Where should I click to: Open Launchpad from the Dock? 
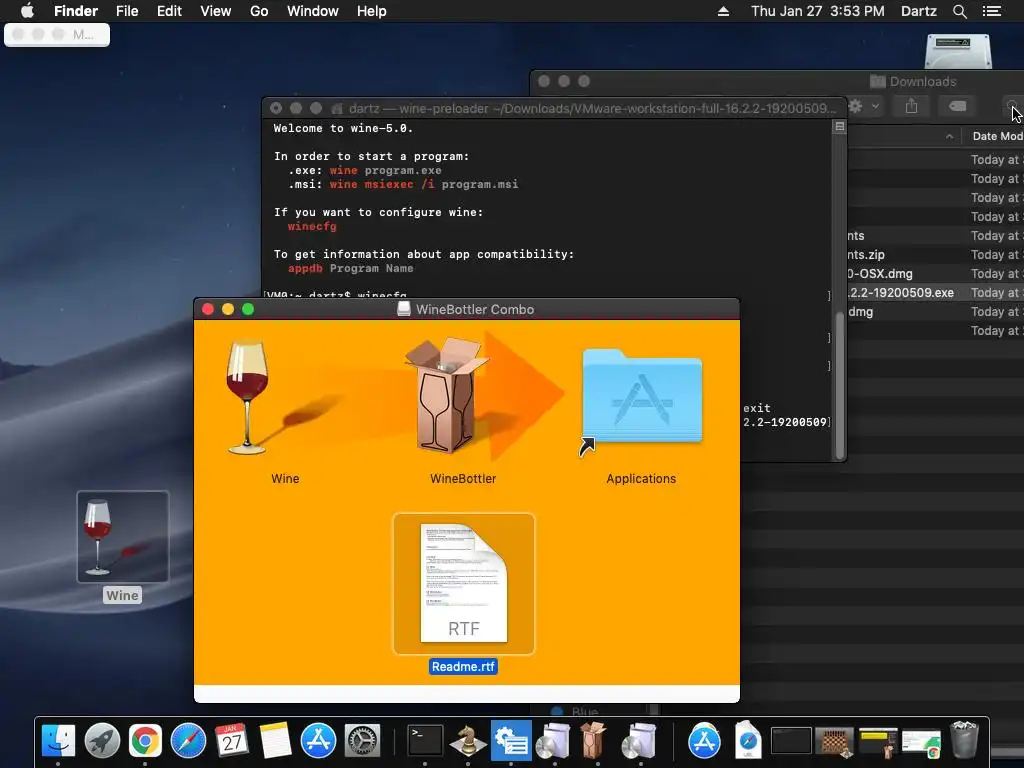tap(102, 741)
